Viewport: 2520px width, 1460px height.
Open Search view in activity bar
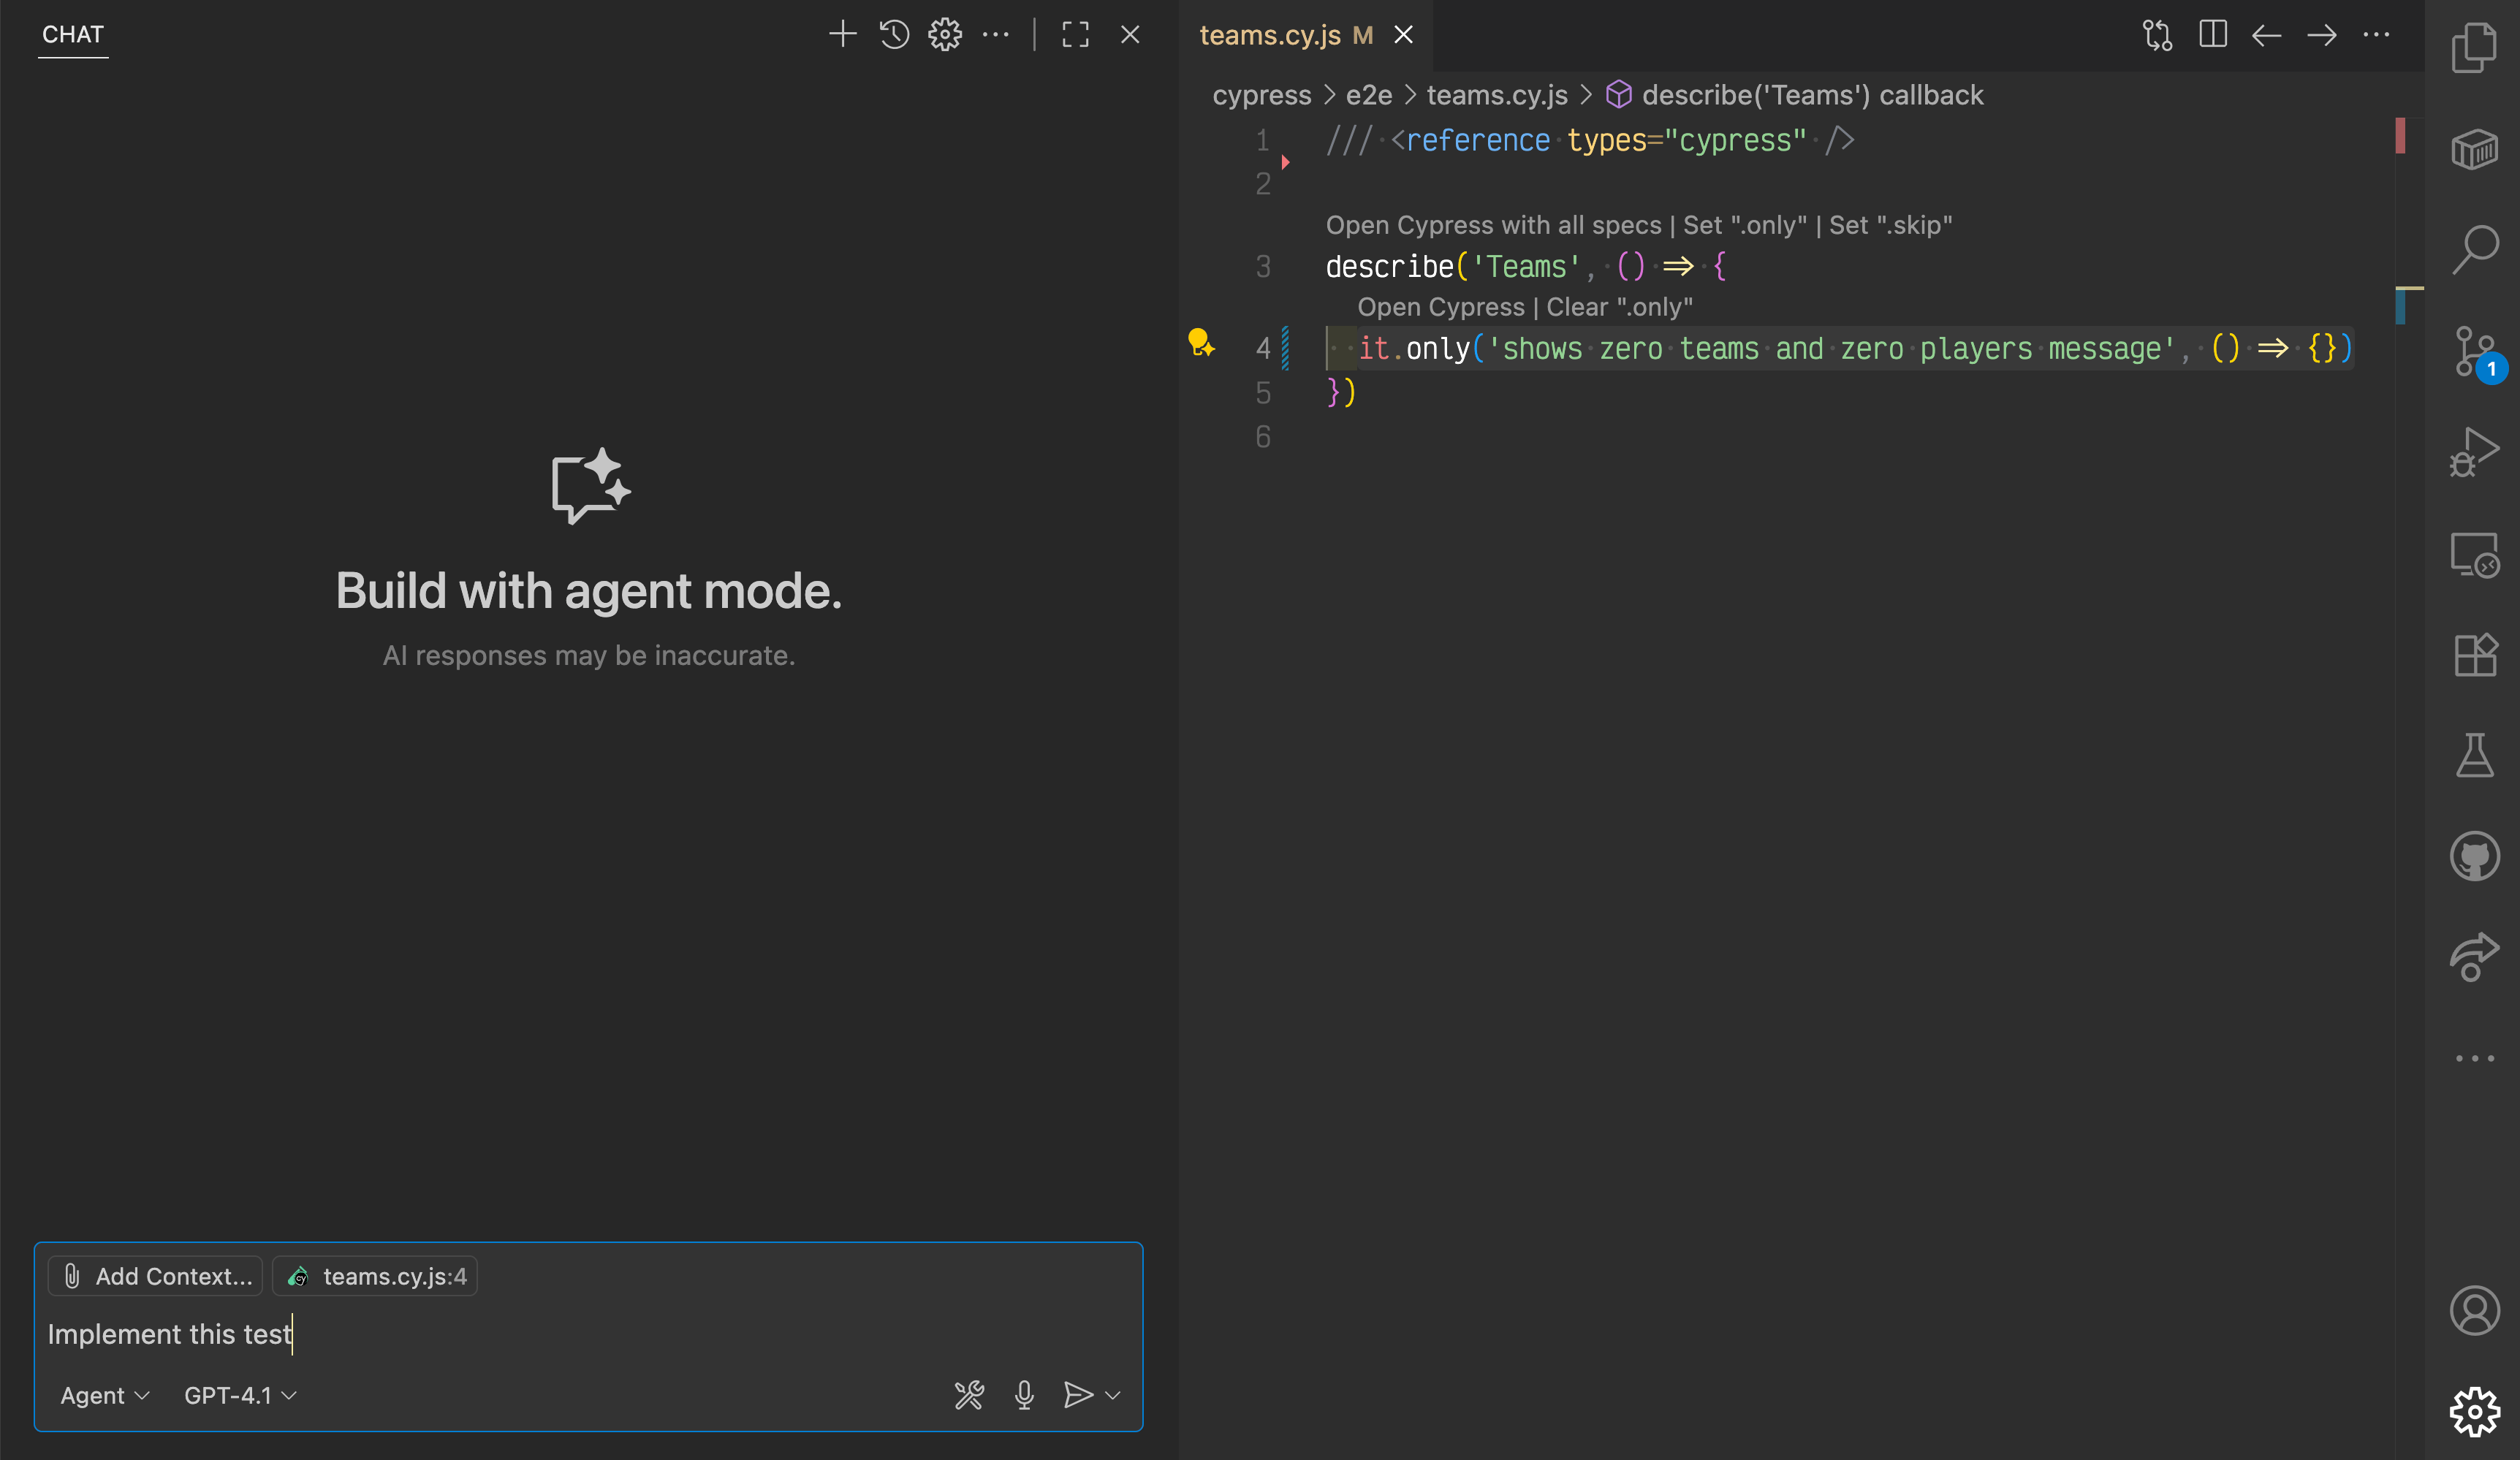[2475, 250]
